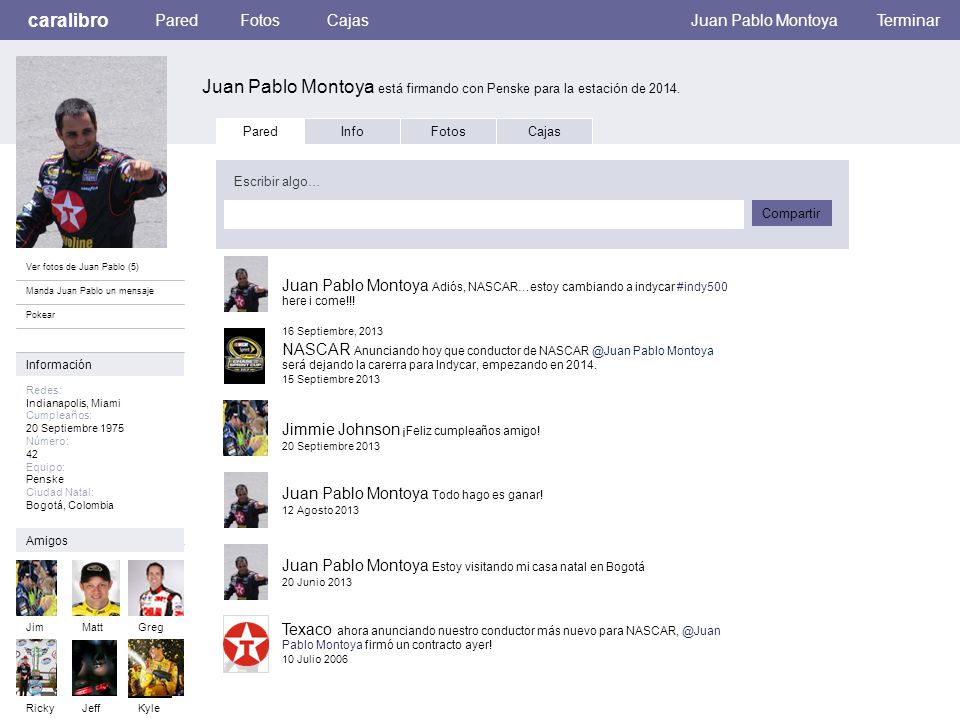The width and height of the screenshot is (960, 720).
Task: Switch to the Fotos profile tab
Action: click(448, 131)
